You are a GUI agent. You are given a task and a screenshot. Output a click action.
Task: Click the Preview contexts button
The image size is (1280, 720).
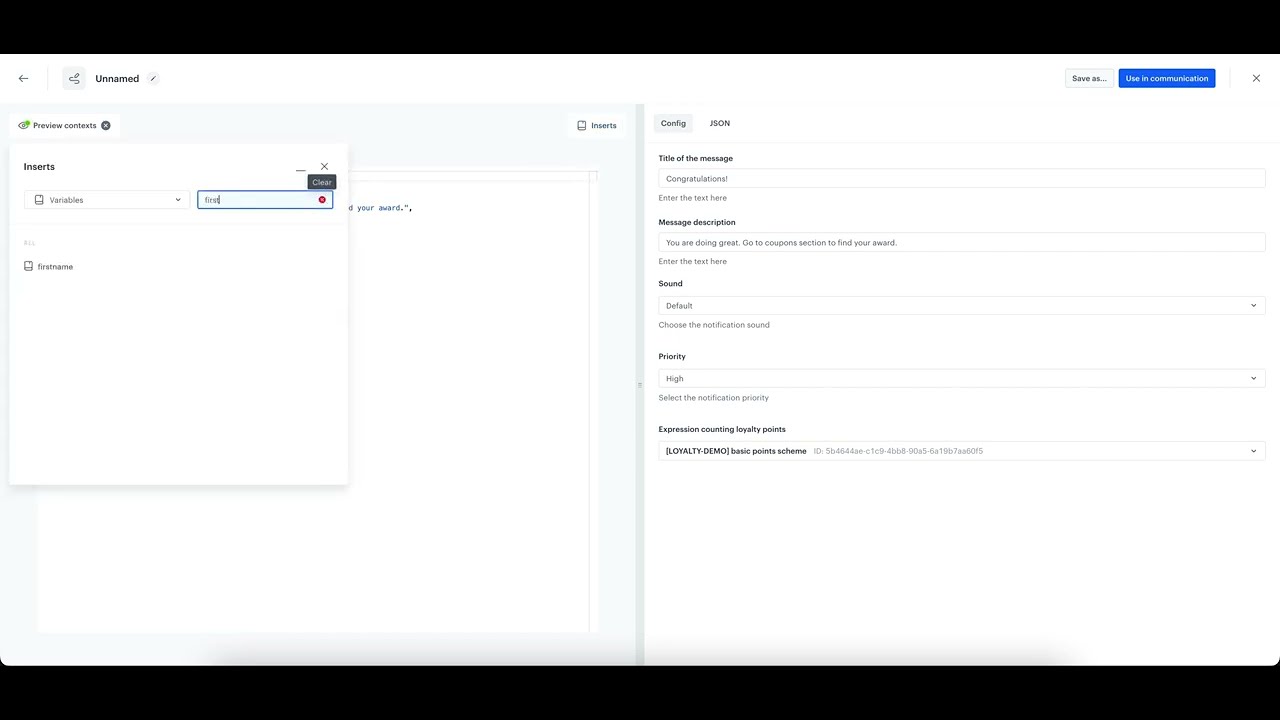(64, 125)
